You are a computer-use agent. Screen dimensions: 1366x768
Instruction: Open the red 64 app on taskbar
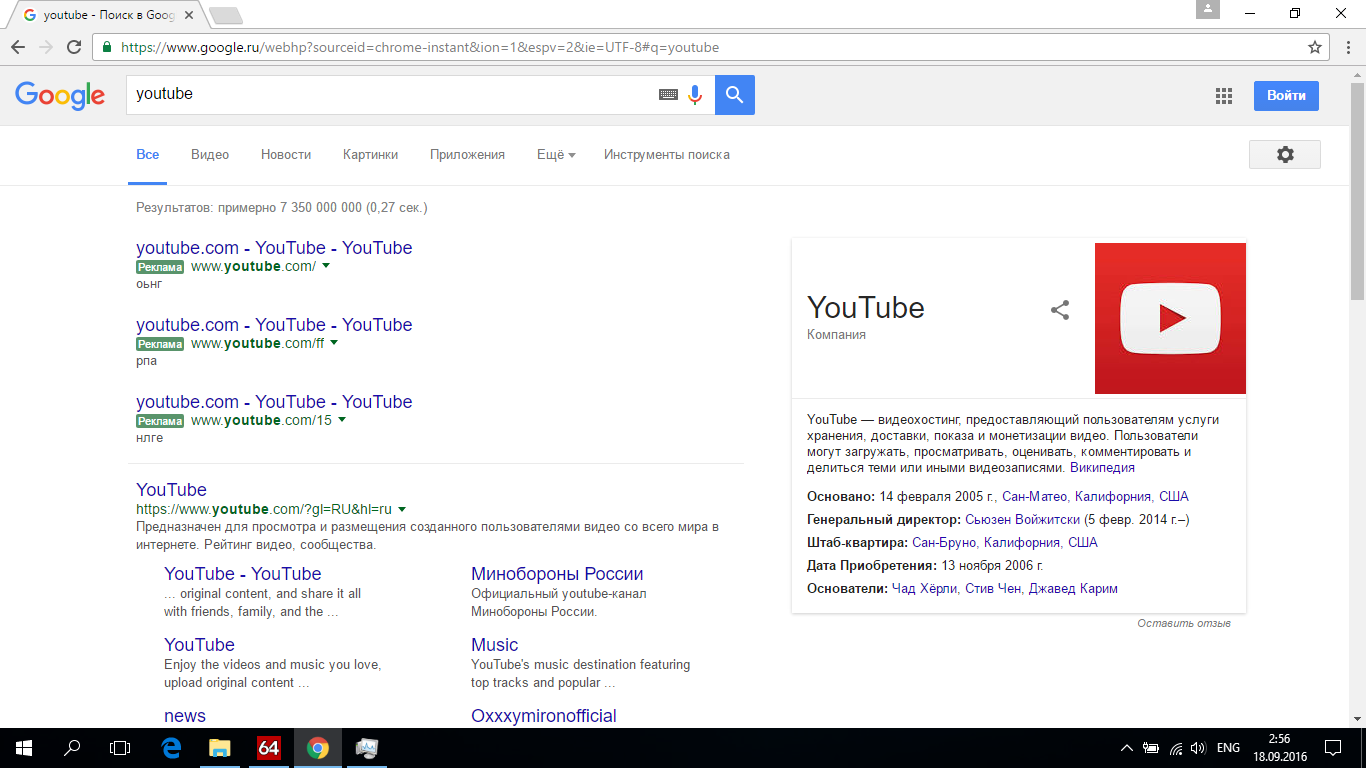tap(269, 748)
